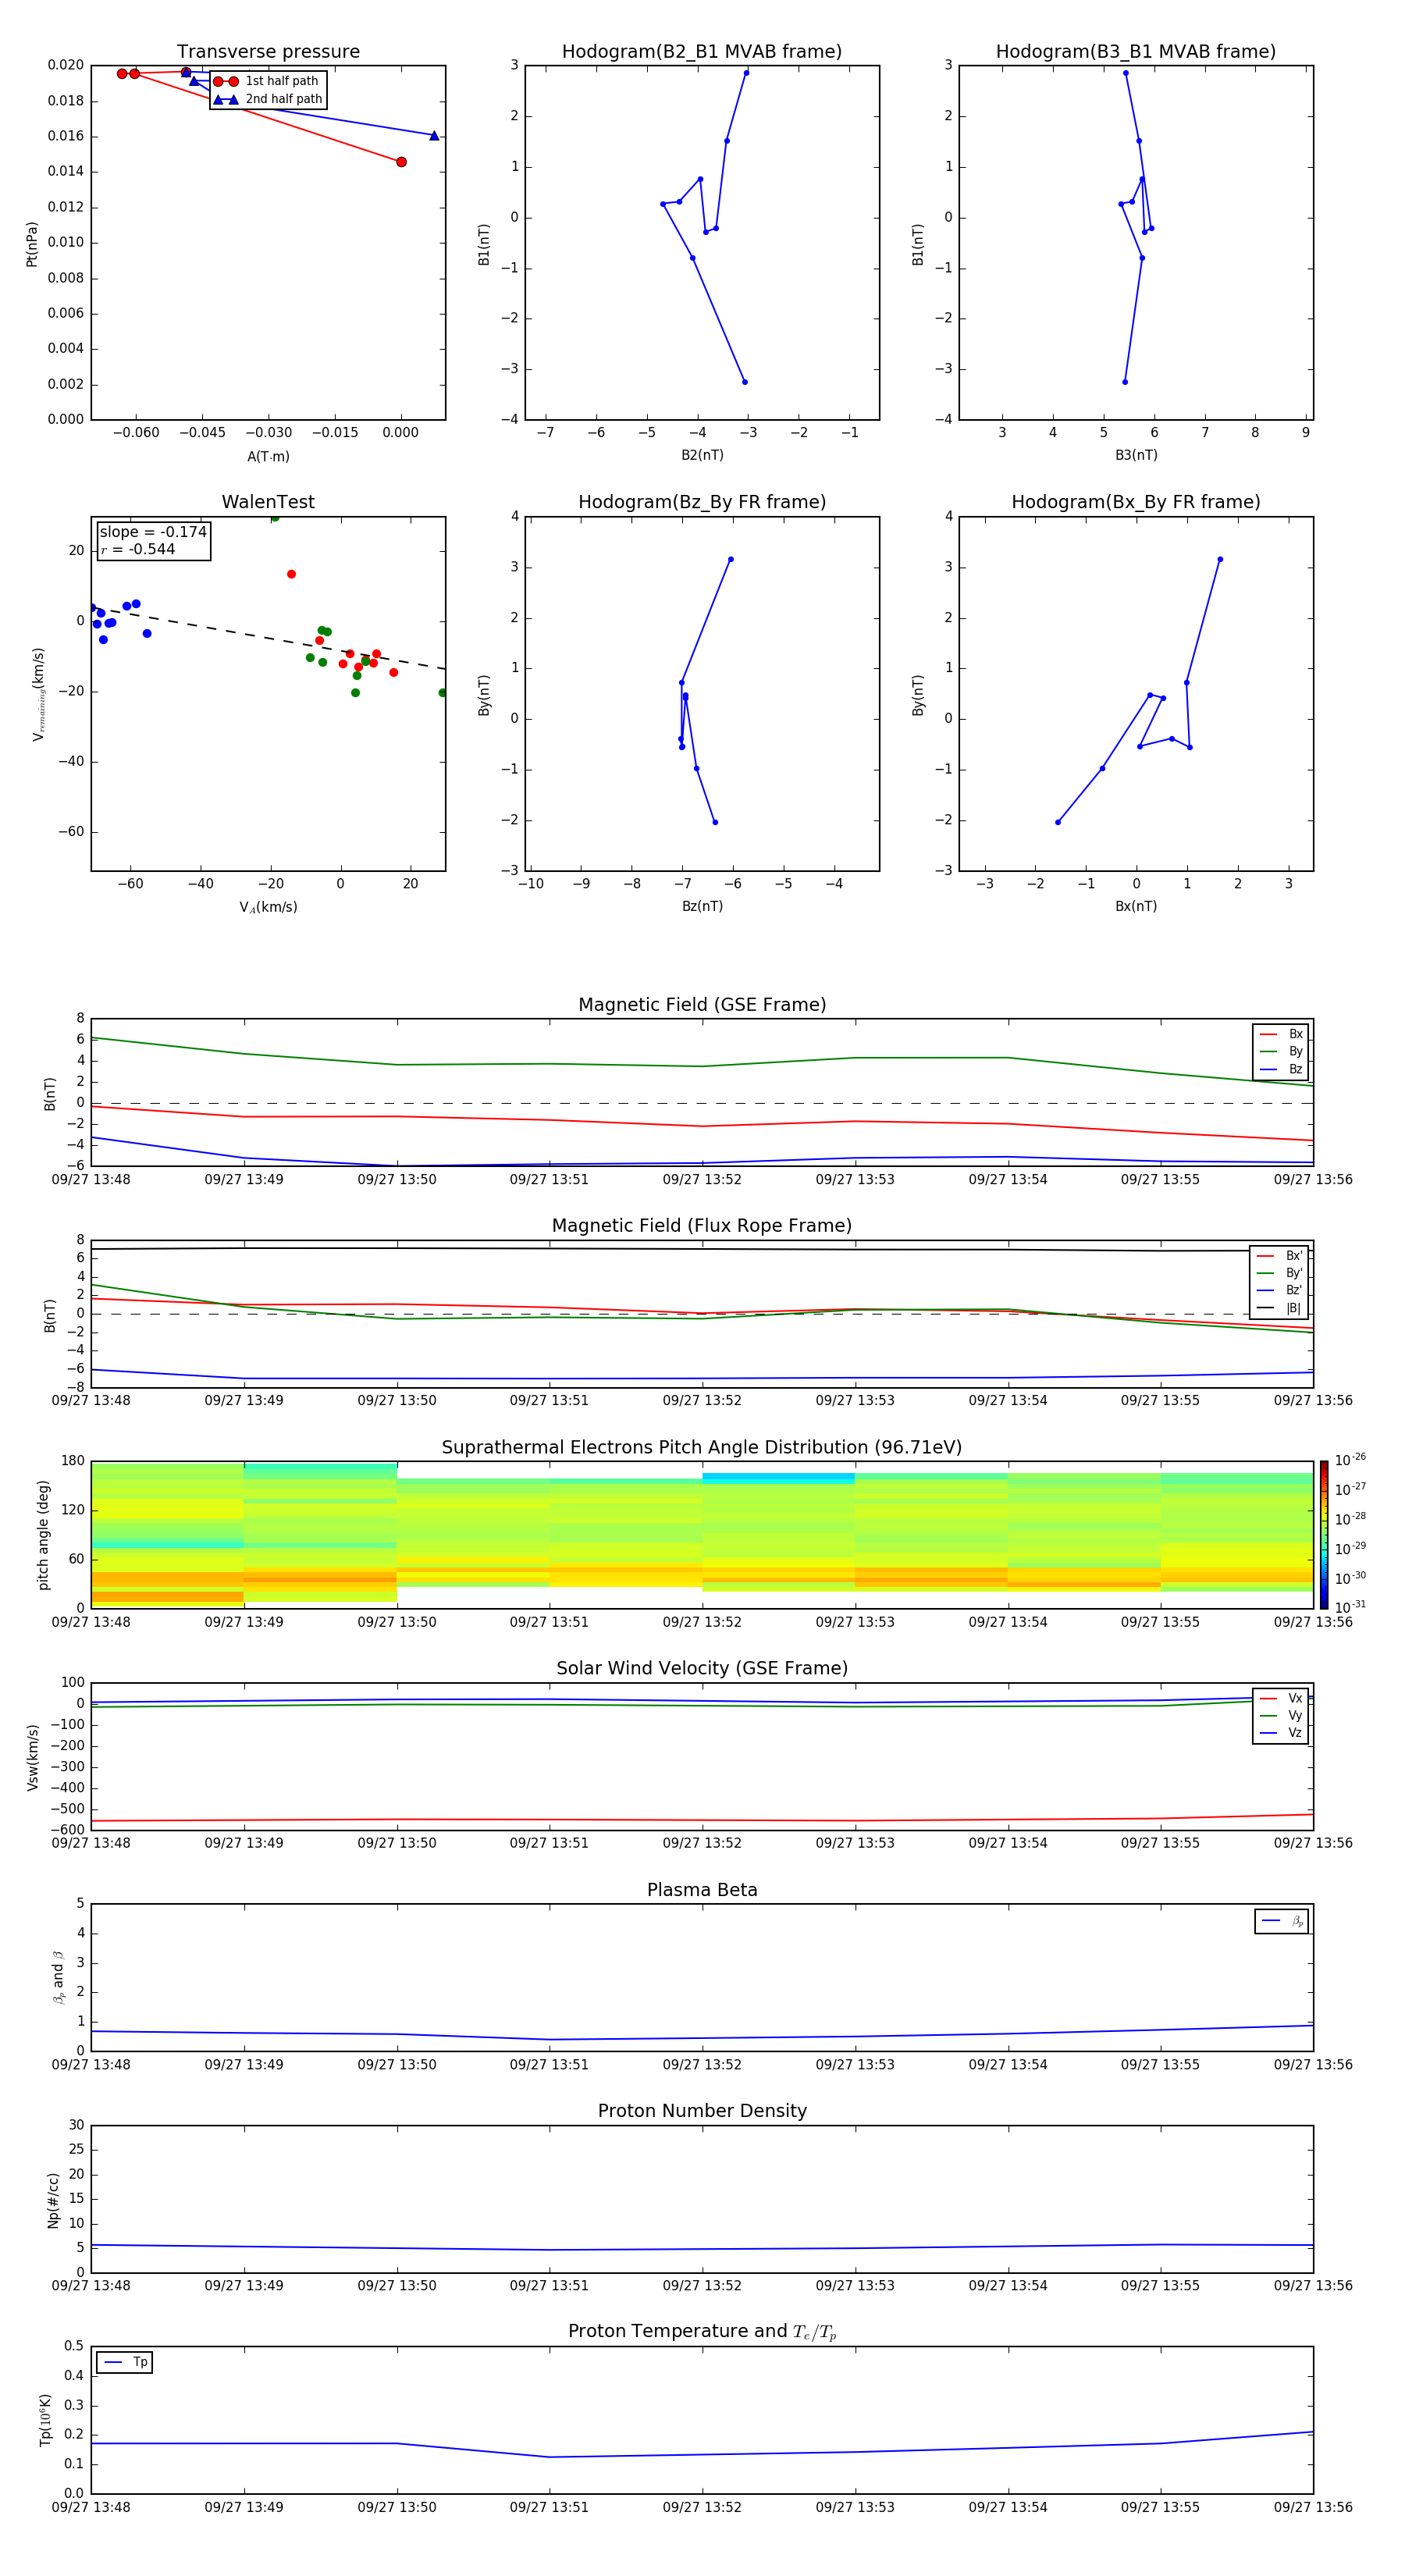Select the 'slope = -0.174' annotation
Image resolution: width=1405 pixels, height=2576 pixels.
point(153,532)
